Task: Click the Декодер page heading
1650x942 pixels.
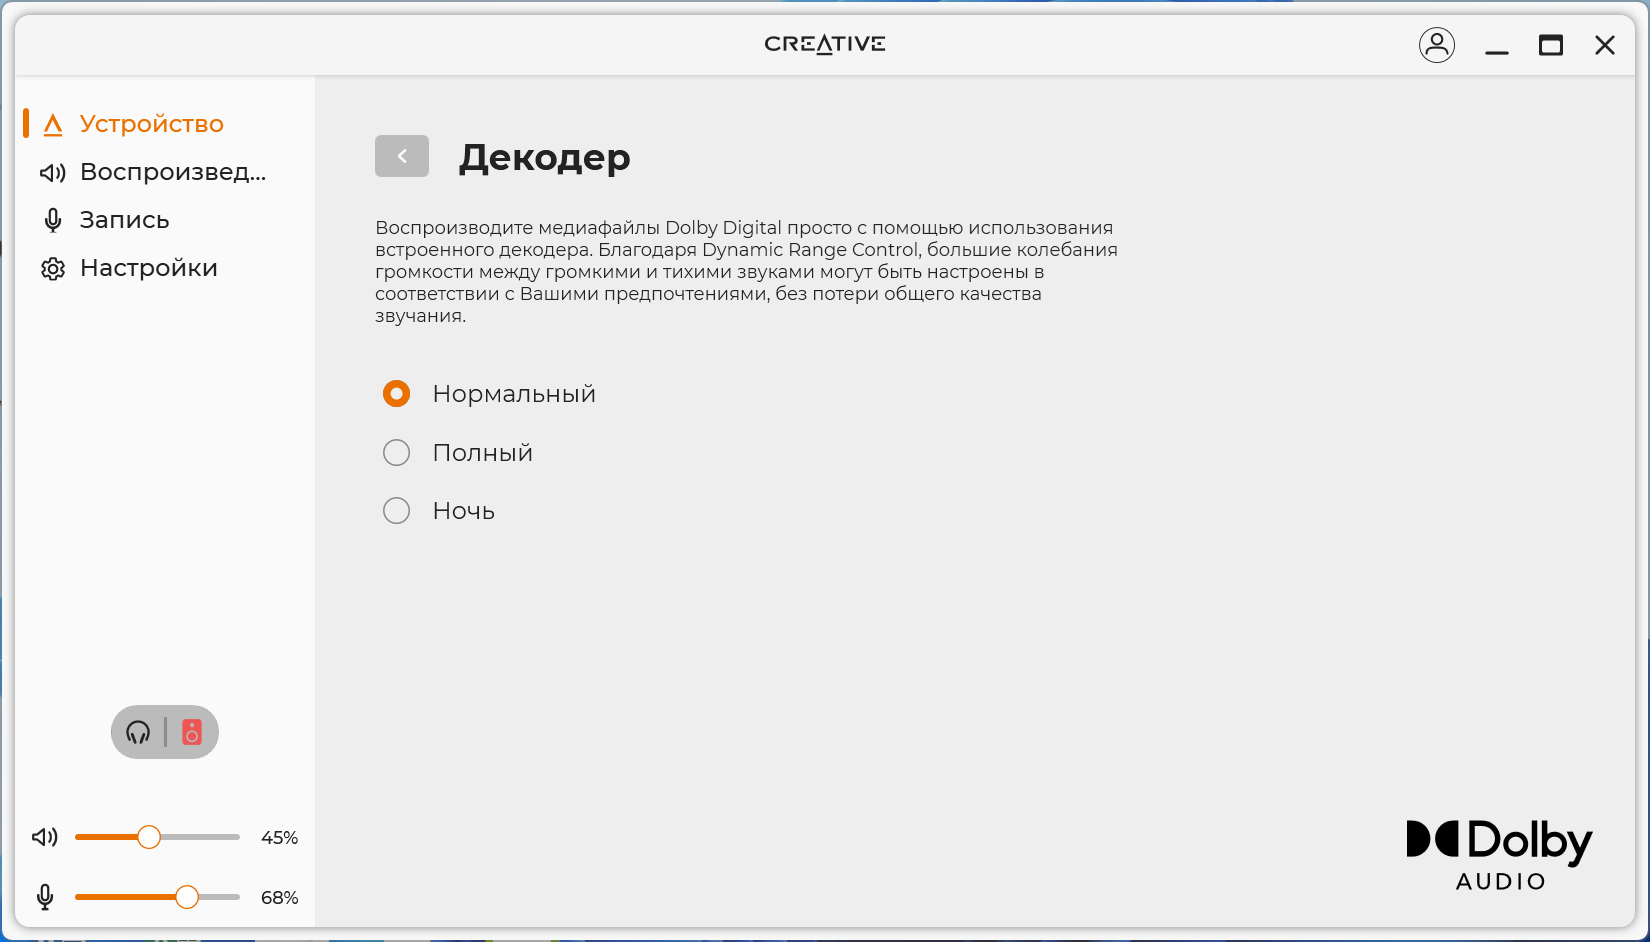Action: tap(544, 157)
